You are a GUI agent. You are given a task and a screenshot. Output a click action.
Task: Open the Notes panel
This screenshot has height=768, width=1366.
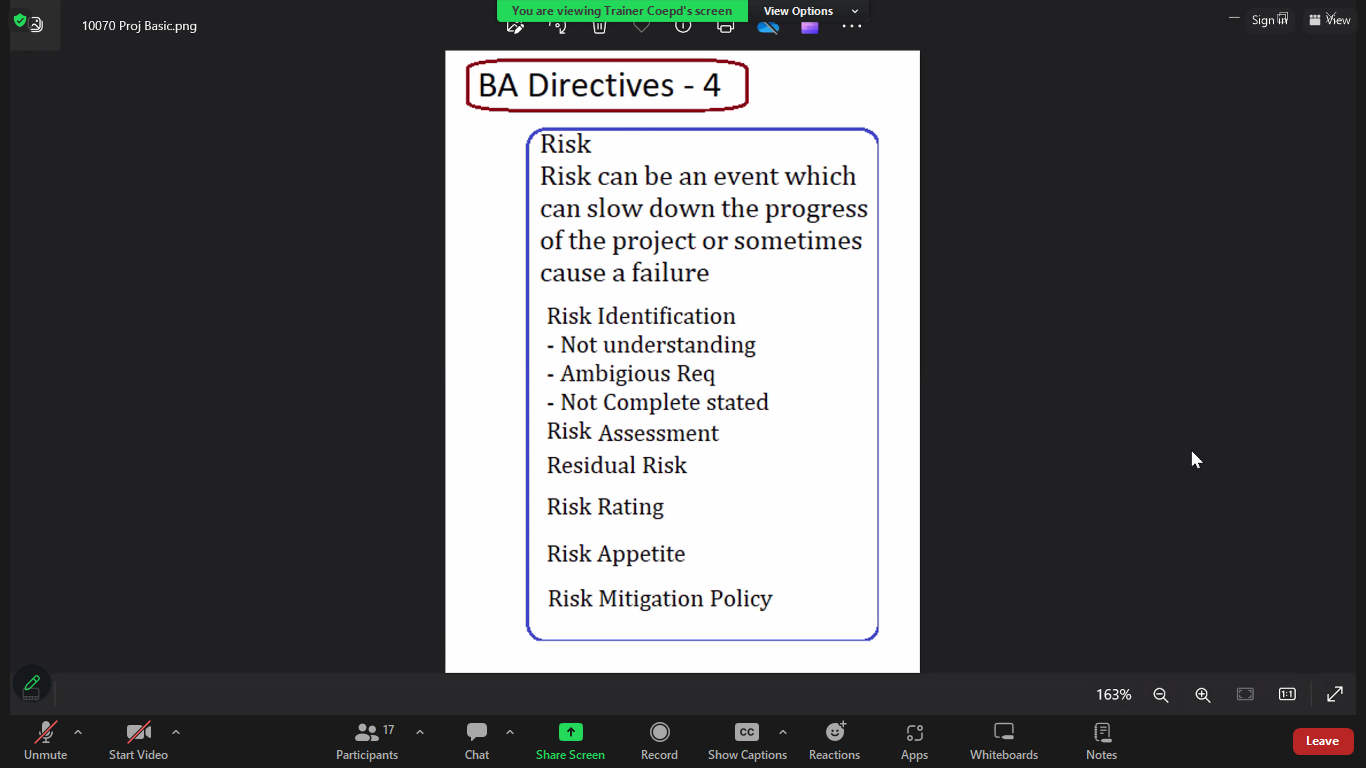[x=1101, y=741]
